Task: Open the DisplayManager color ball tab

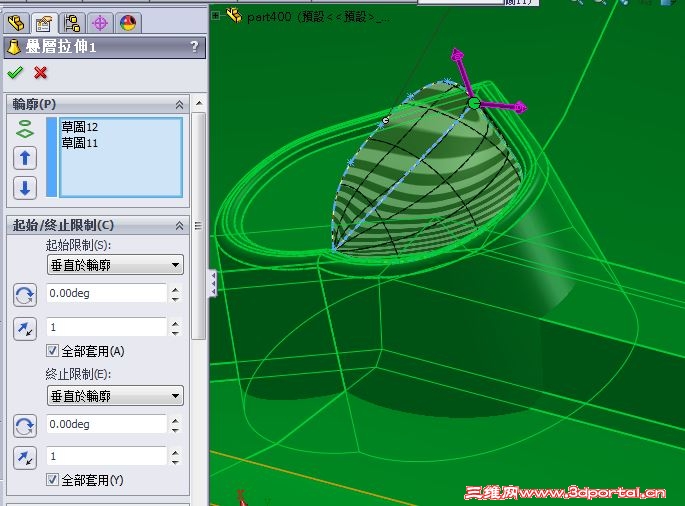Action: [x=128, y=23]
